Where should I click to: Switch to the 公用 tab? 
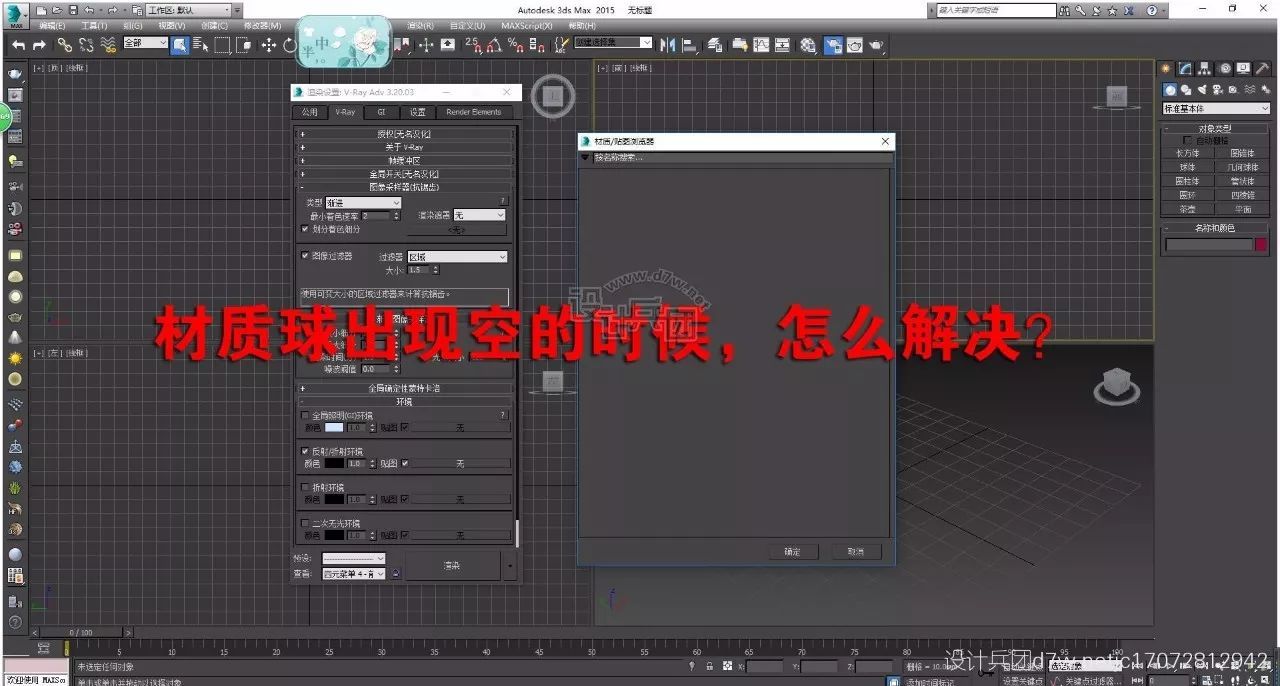coord(309,112)
